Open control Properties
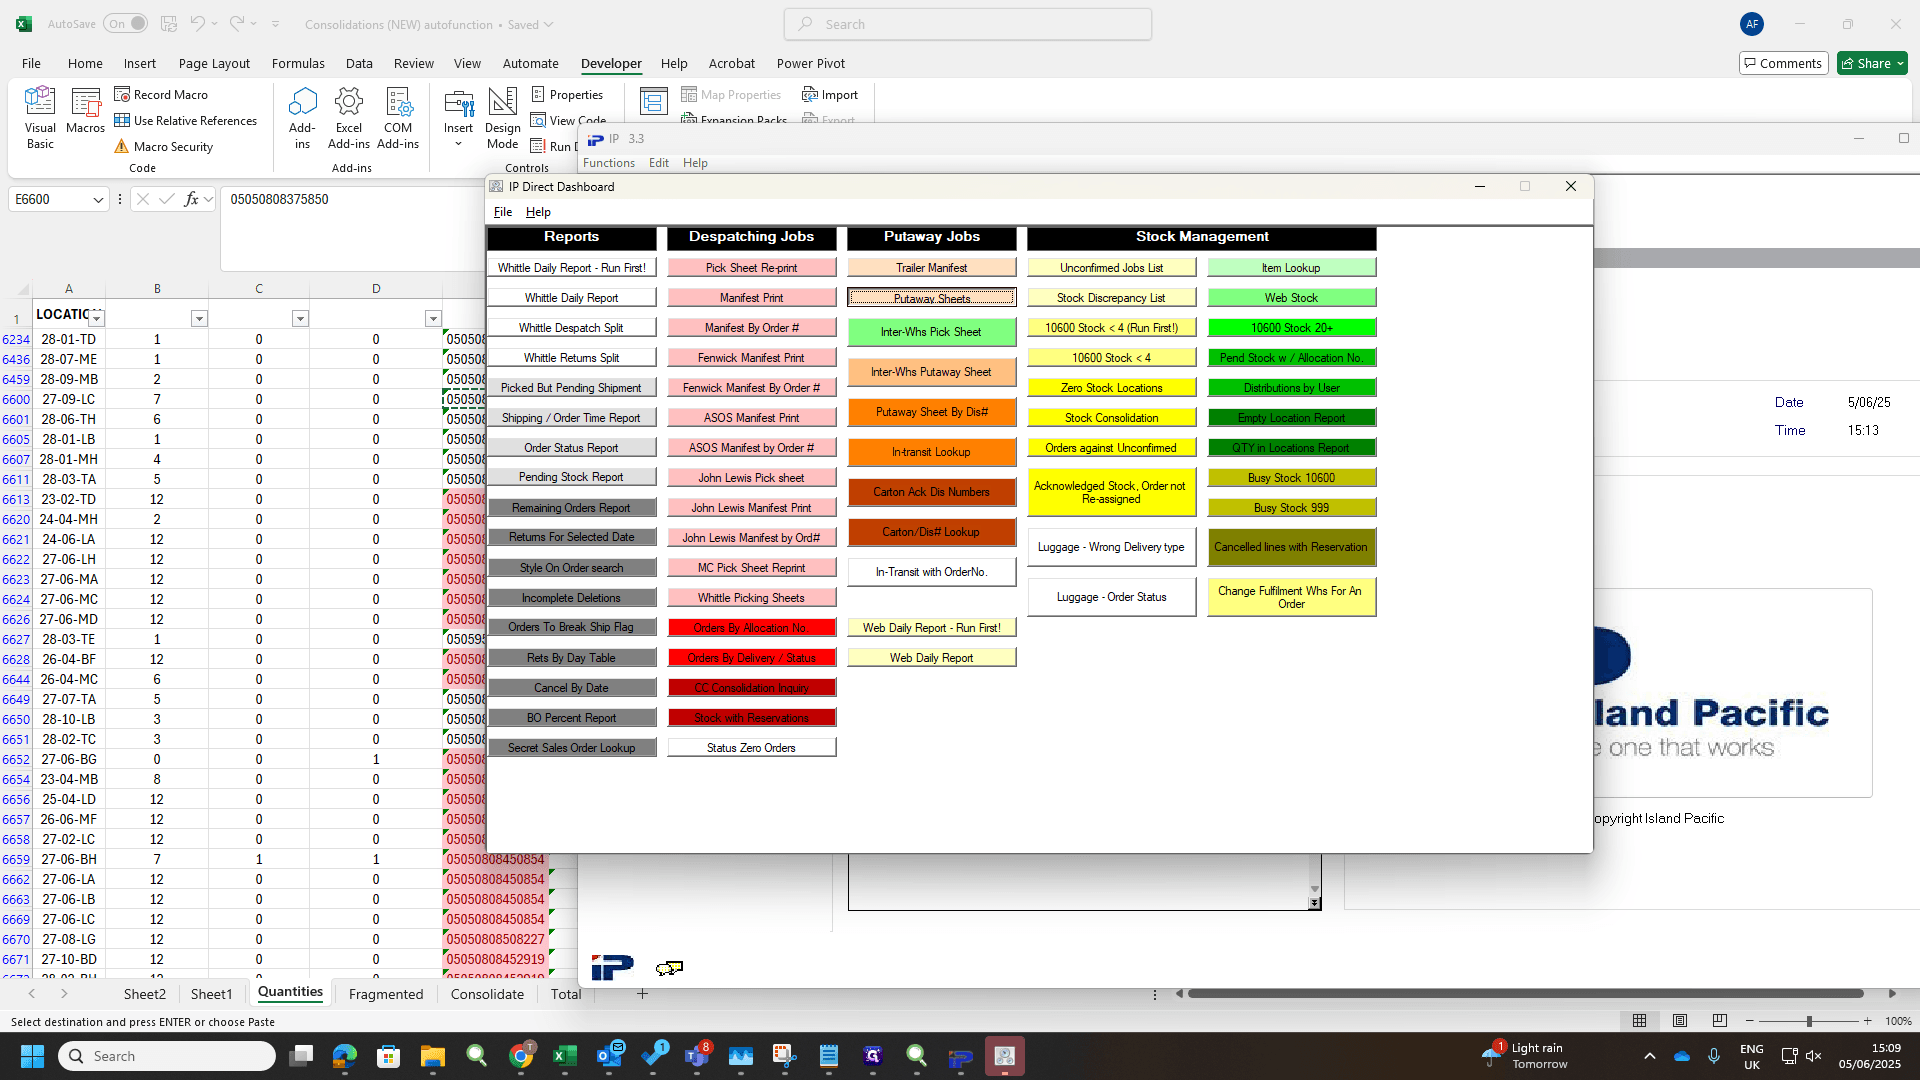 (x=567, y=94)
